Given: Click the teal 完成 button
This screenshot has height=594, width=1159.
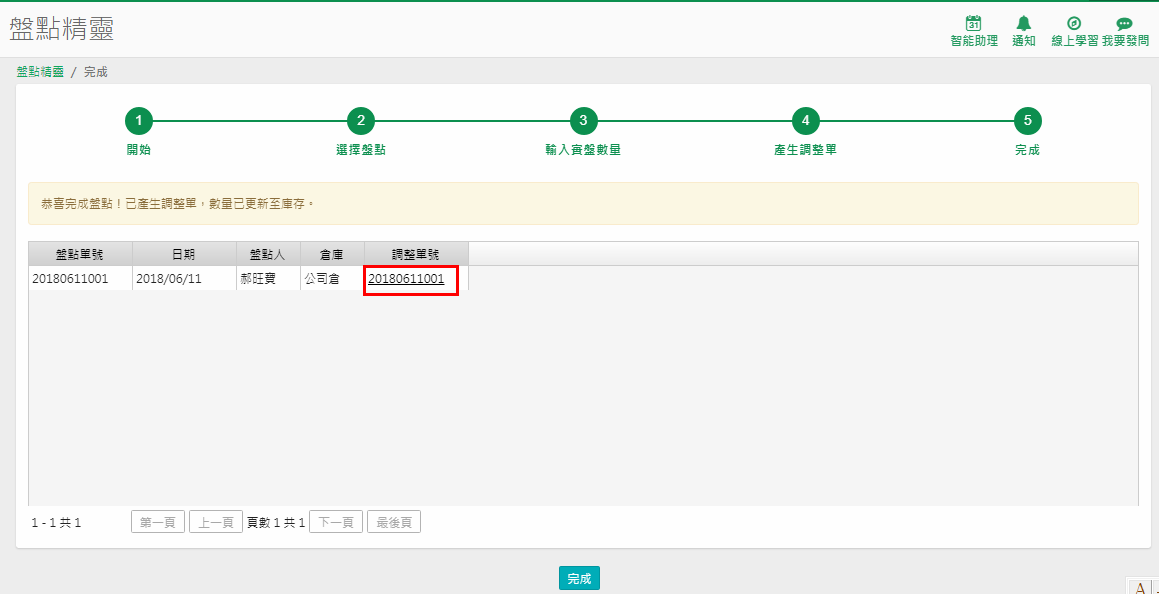Looking at the screenshot, I should (x=579, y=578).
